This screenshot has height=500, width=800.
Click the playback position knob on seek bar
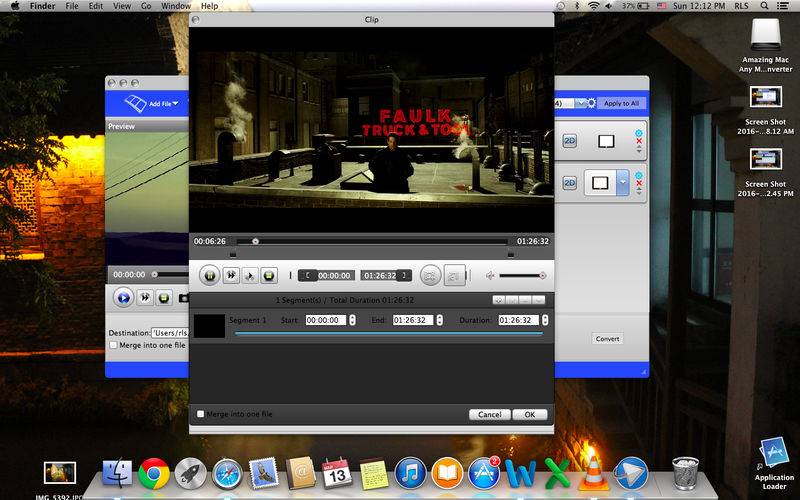pyautogui.click(x=256, y=241)
